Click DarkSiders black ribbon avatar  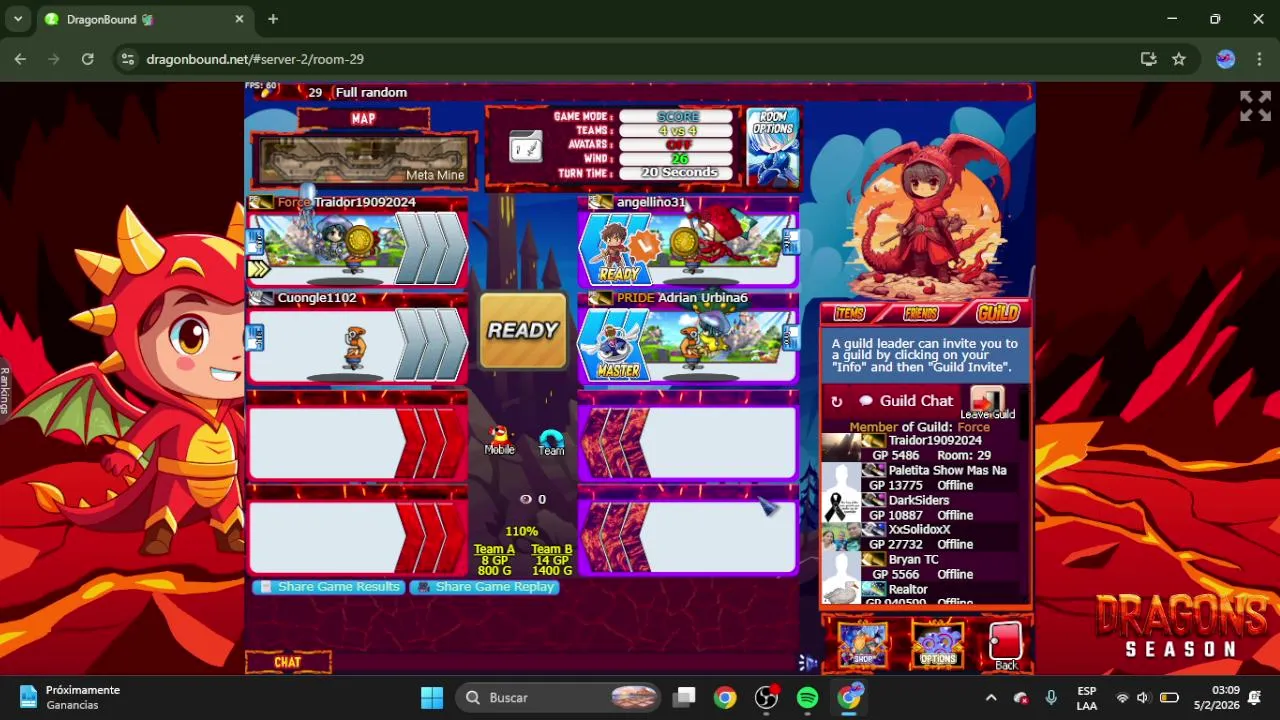click(x=840, y=507)
